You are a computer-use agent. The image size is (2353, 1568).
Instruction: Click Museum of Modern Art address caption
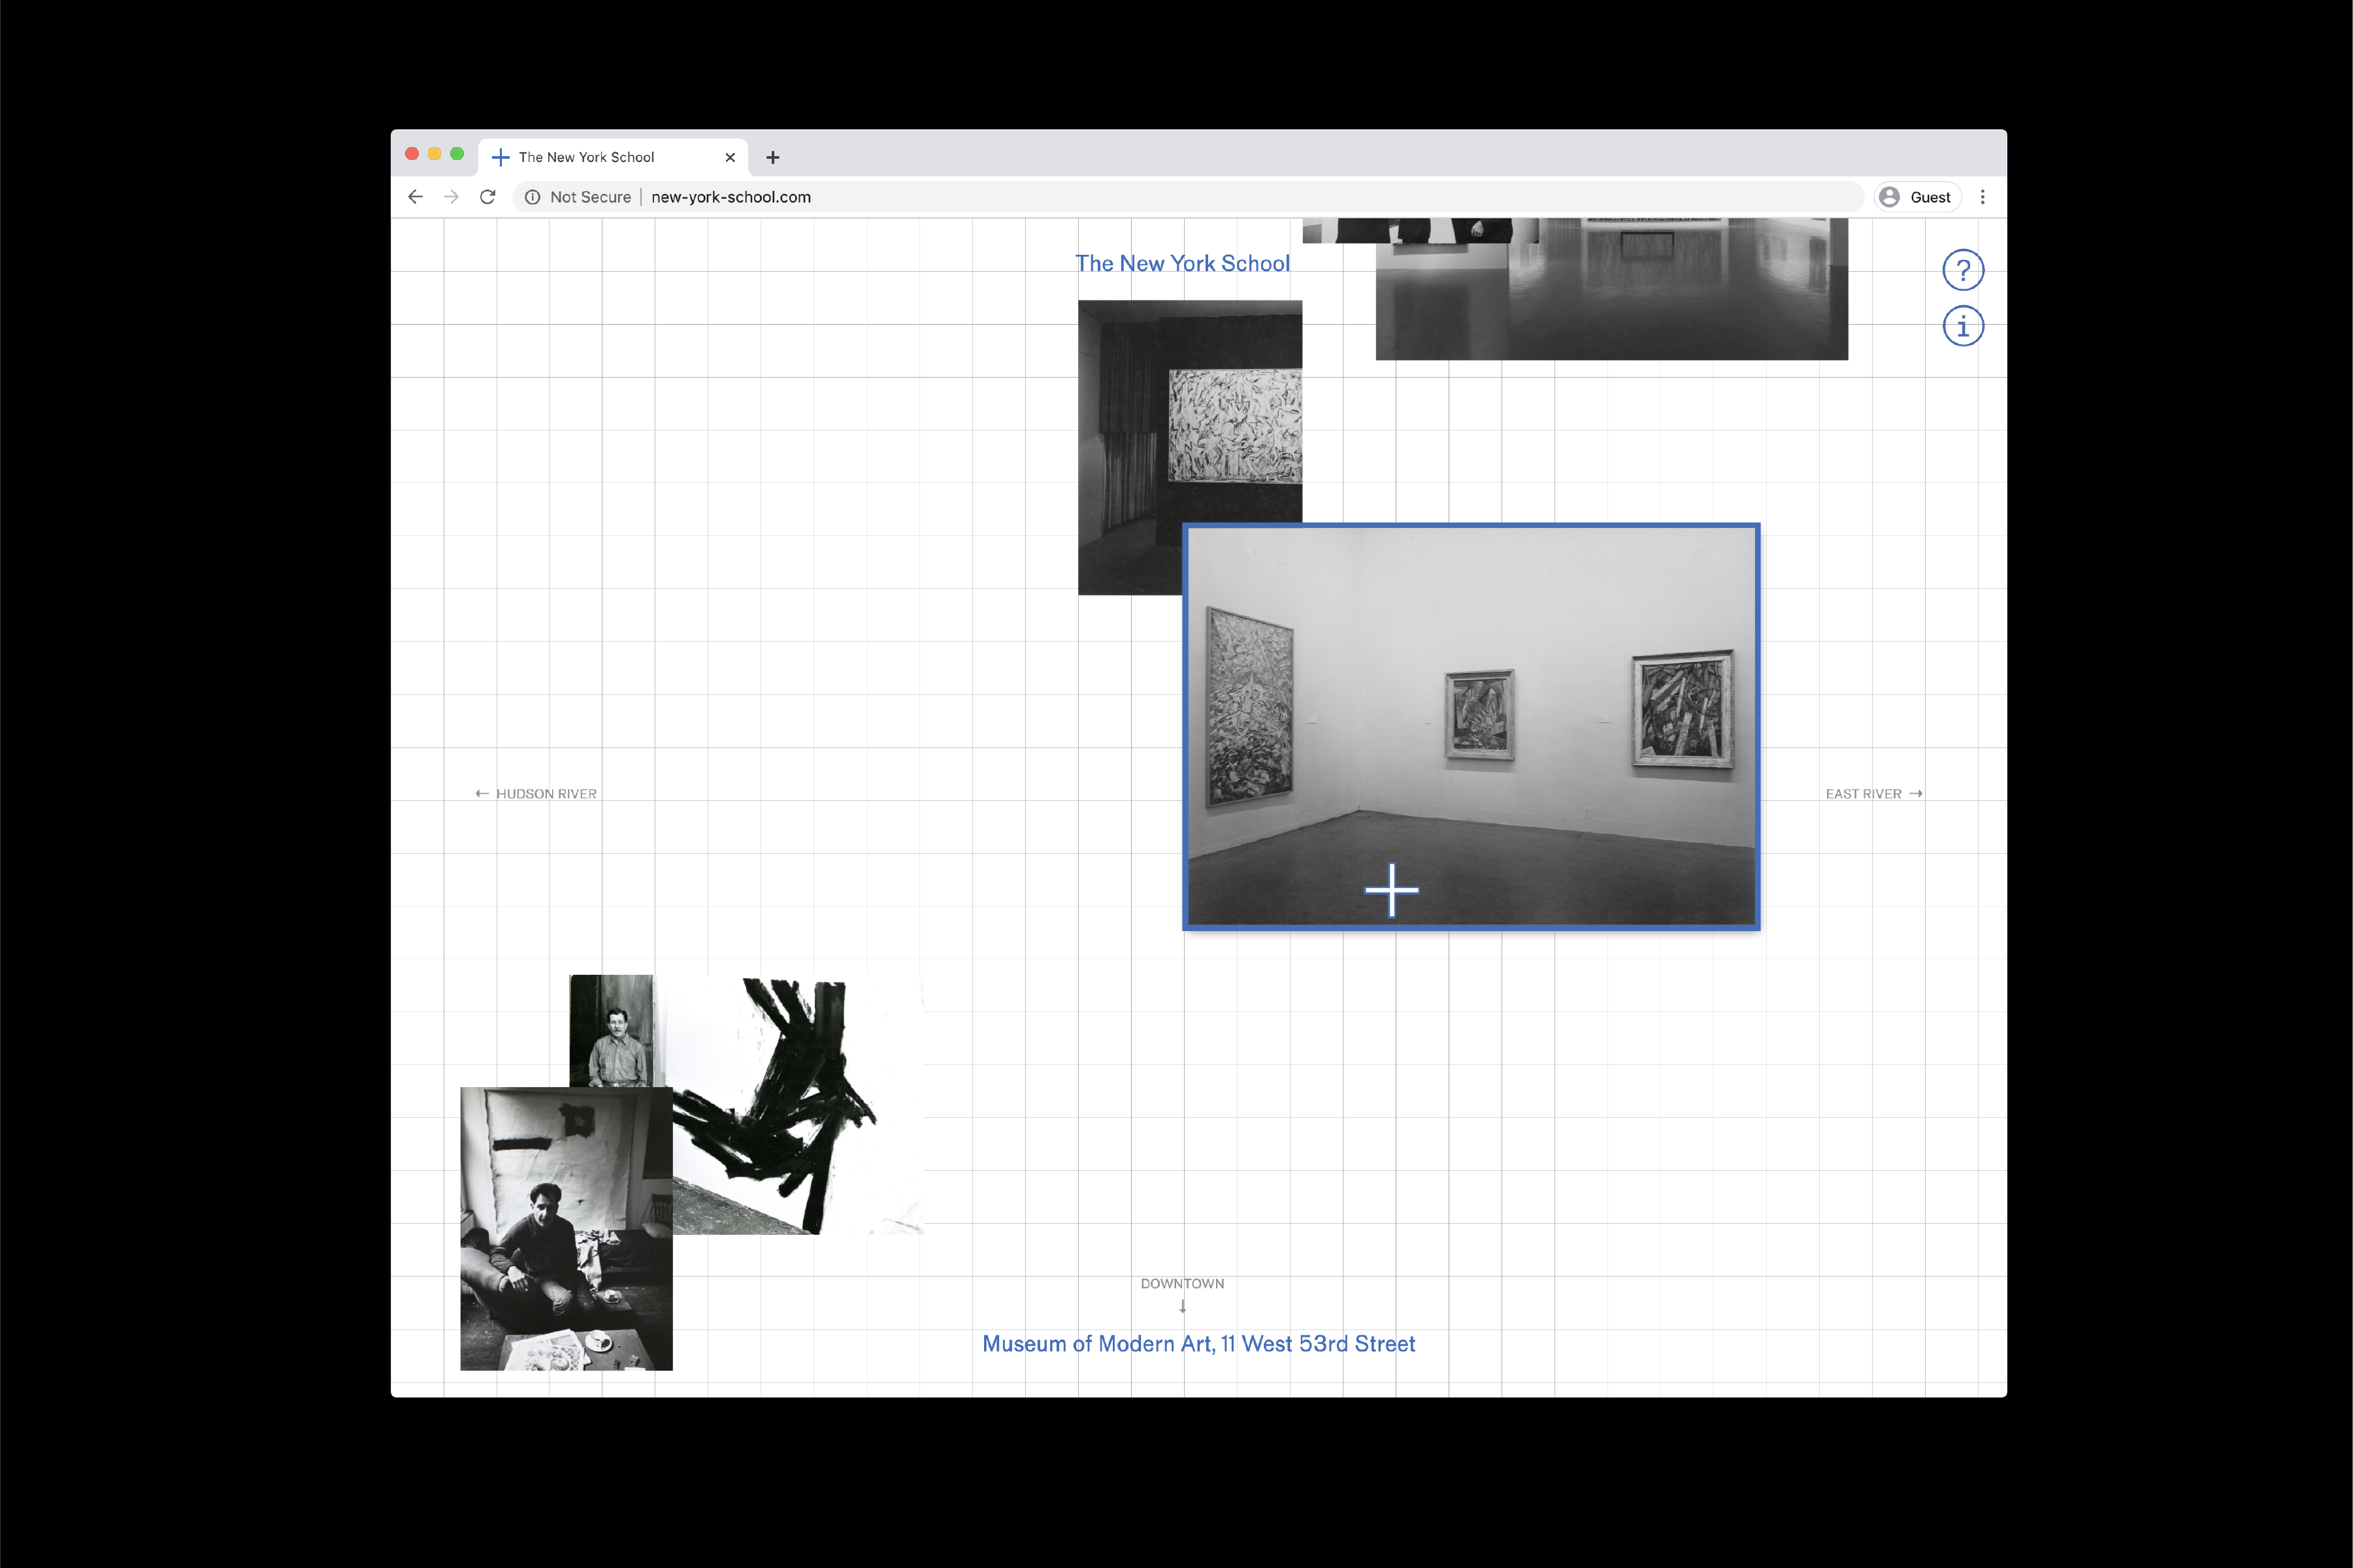pyautogui.click(x=1198, y=1344)
